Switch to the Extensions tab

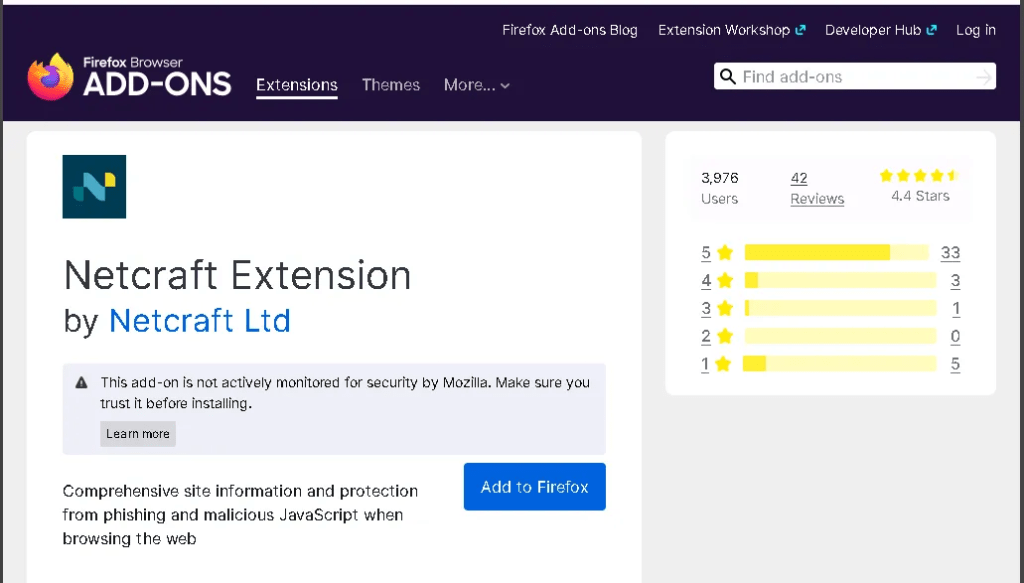point(297,85)
